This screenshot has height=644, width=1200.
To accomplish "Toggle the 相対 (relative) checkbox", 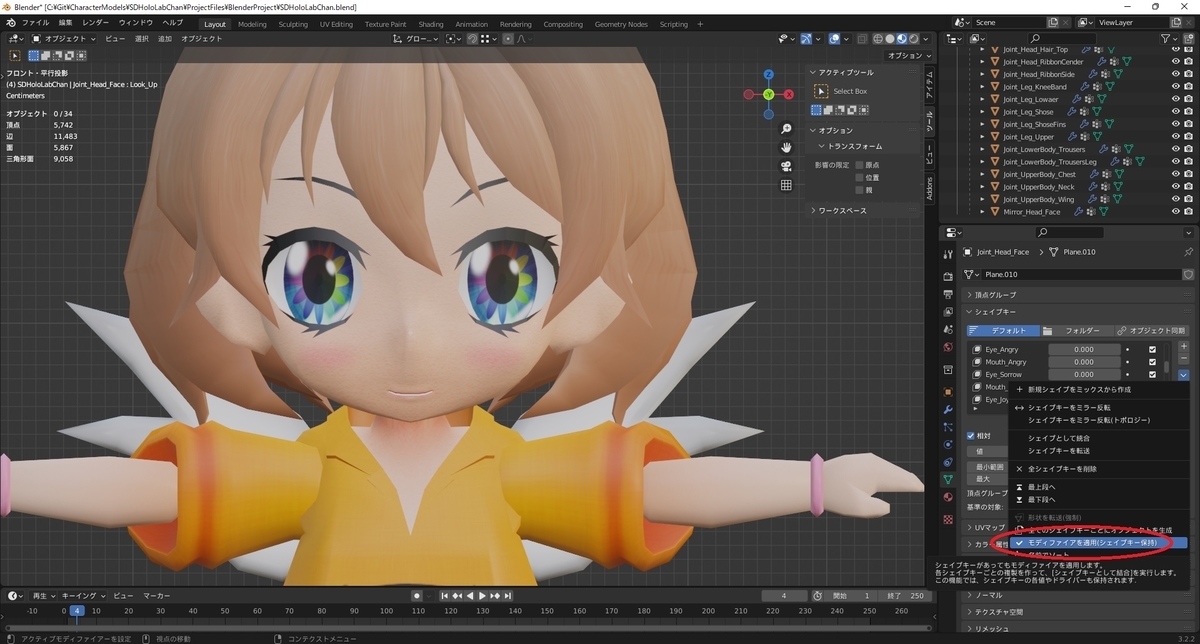I will tap(970, 436).
